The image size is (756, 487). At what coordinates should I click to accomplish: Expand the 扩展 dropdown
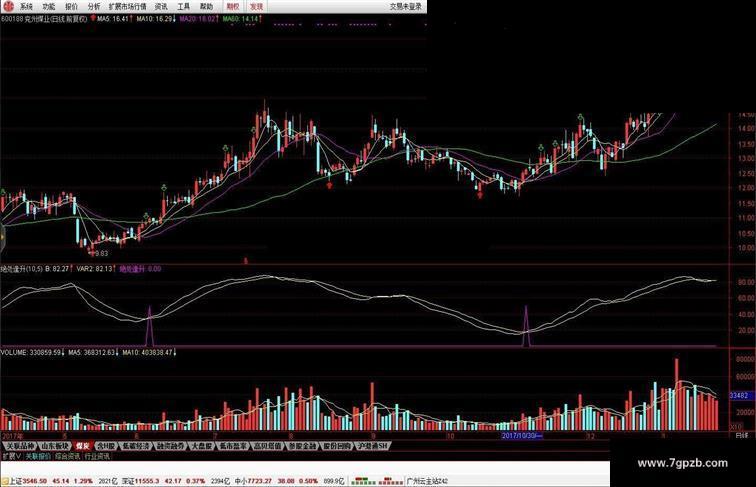pos(11,456)
